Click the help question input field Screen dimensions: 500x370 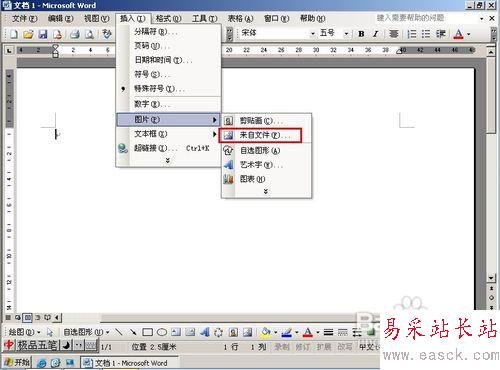427,18
